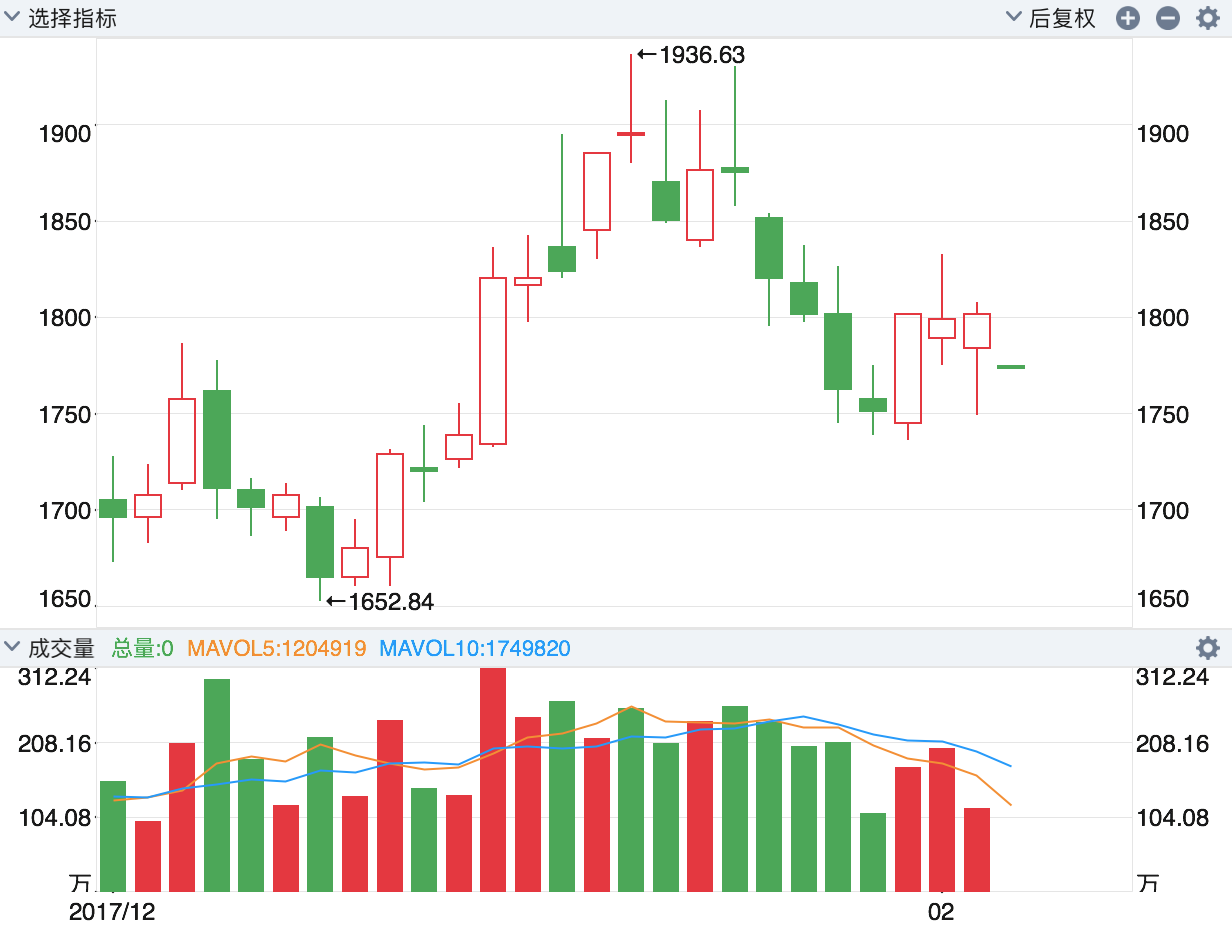Viewport: 1232px width, 930px height.
Task: Click the MAVOL10 value label
Action: (x=475, y=648)
